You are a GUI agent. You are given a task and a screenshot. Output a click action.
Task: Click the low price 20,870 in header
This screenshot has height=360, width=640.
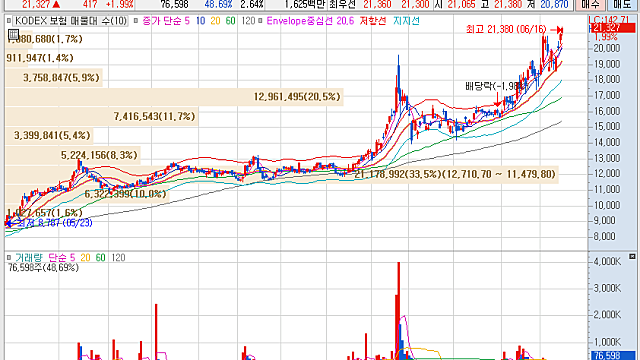point(554,4)
